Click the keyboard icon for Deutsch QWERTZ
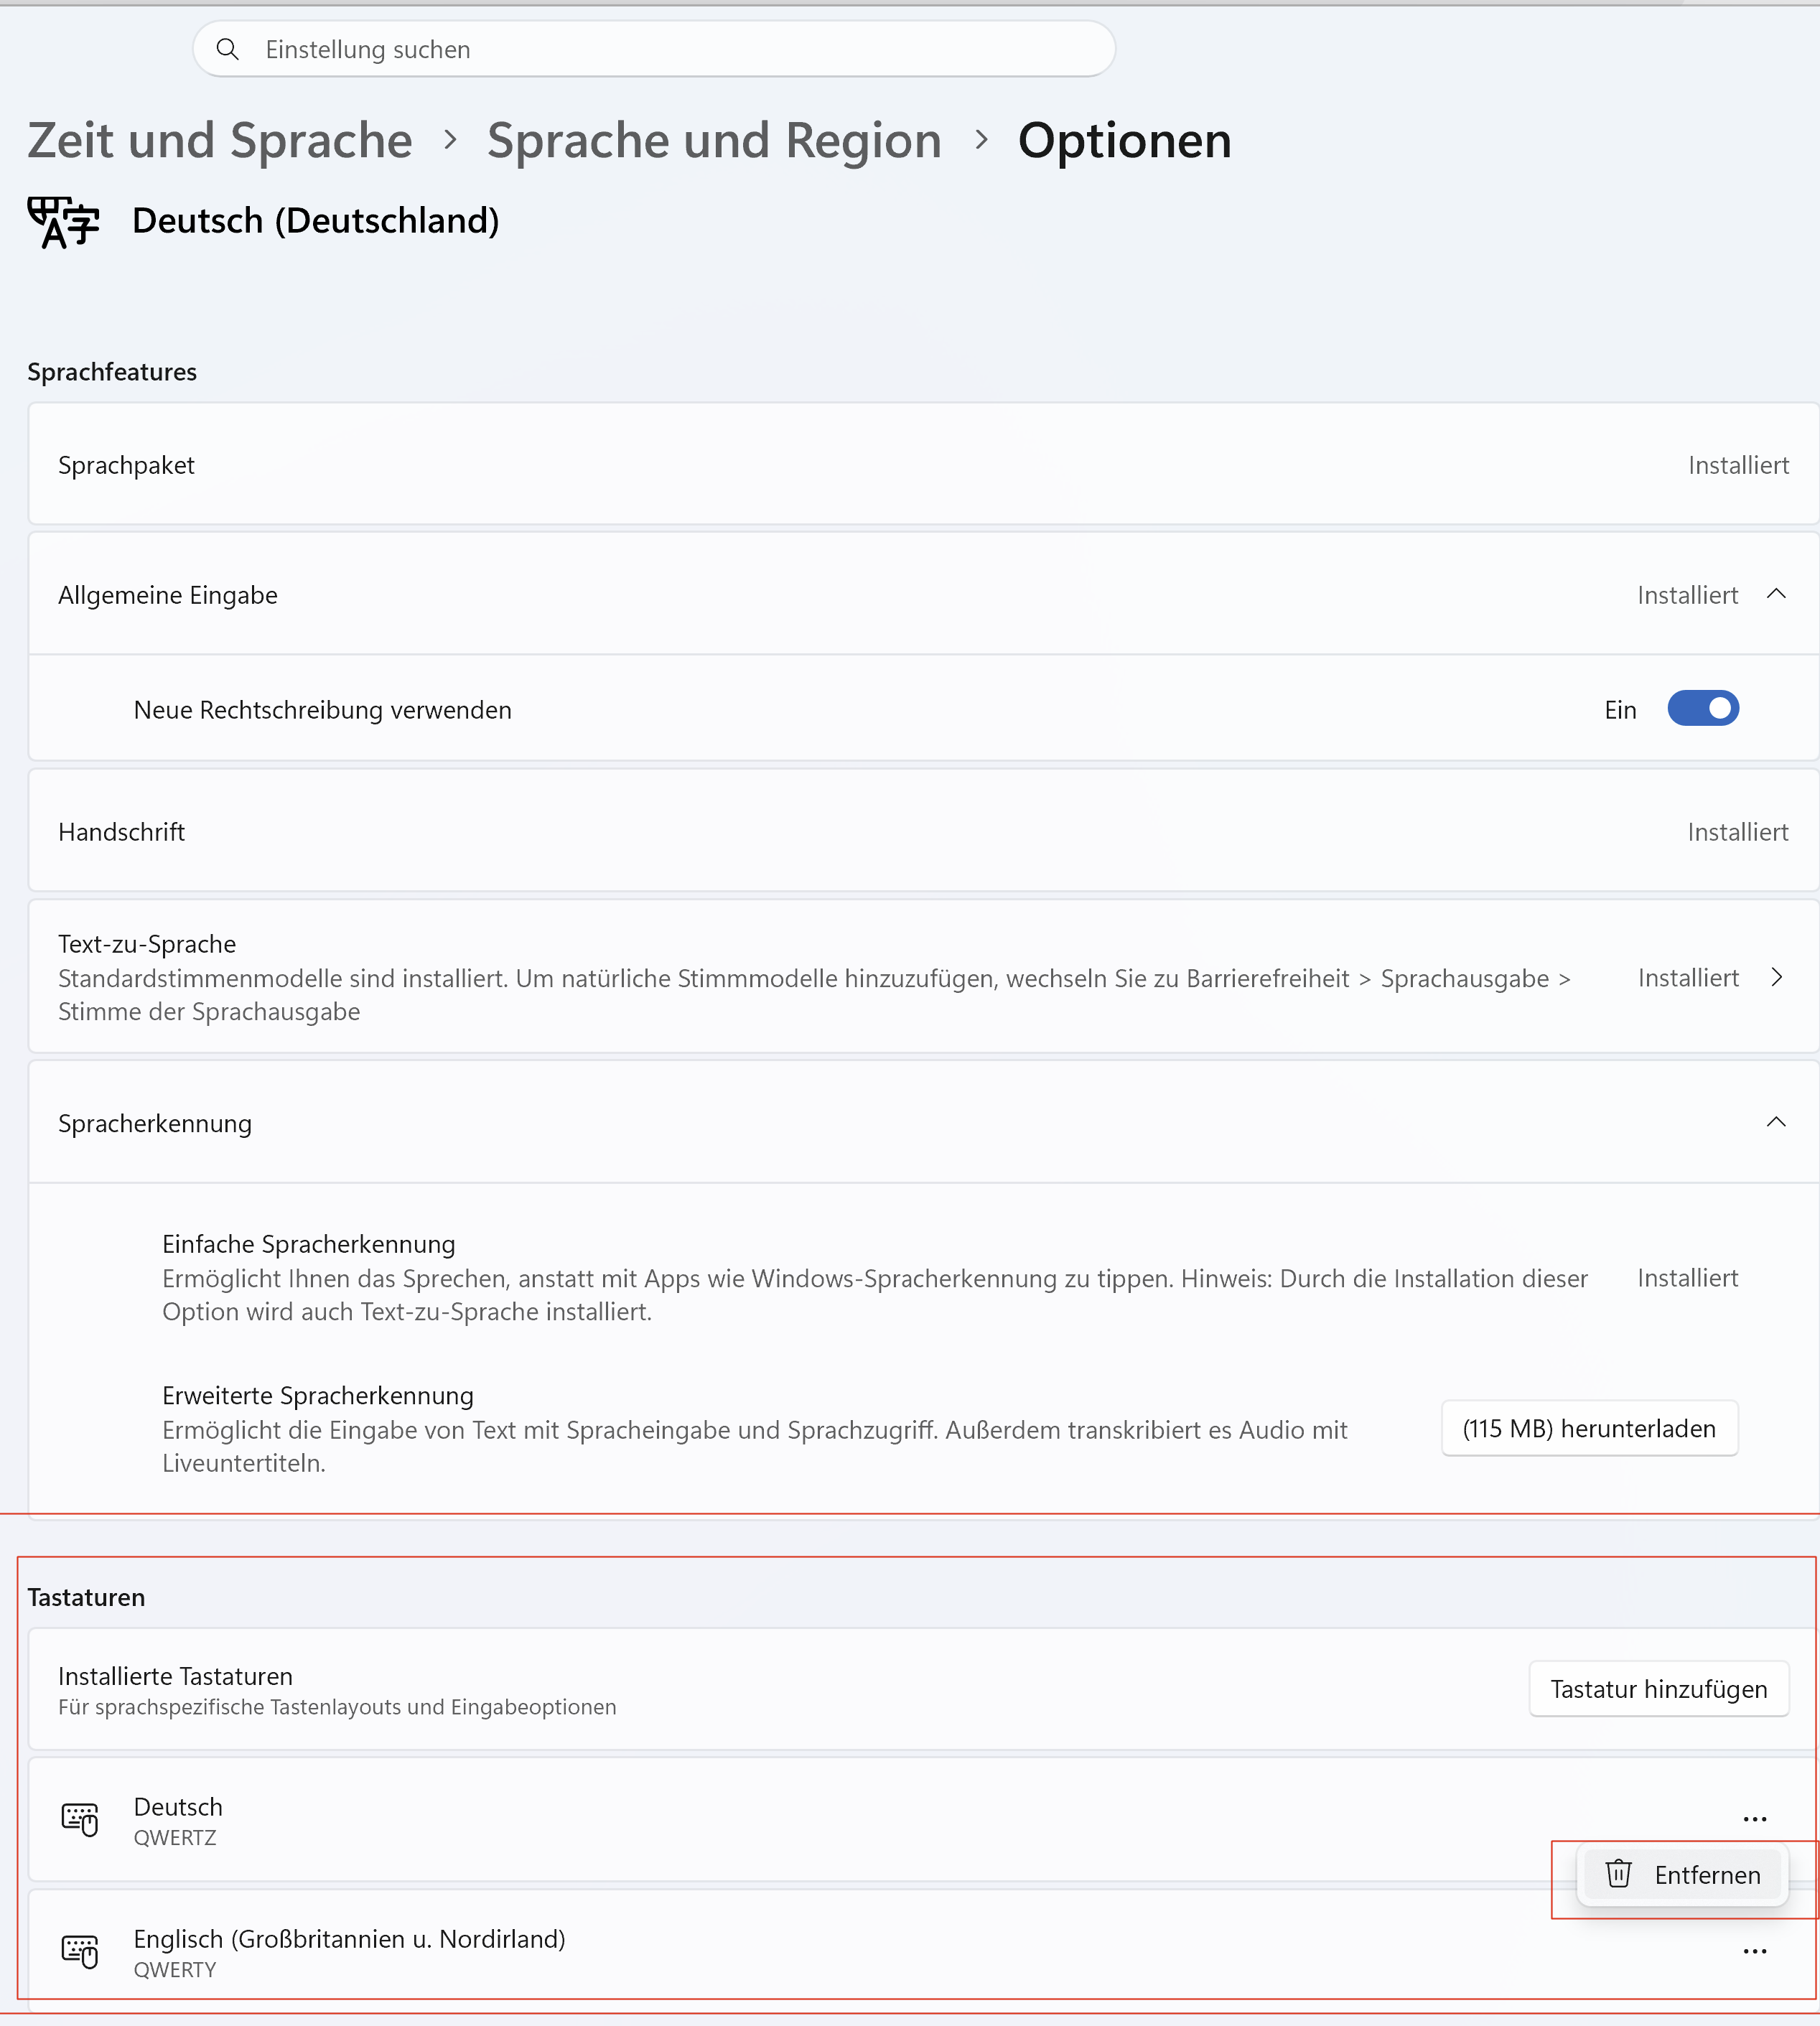Viewport: 1820px width, 2026px height. 80,1819
